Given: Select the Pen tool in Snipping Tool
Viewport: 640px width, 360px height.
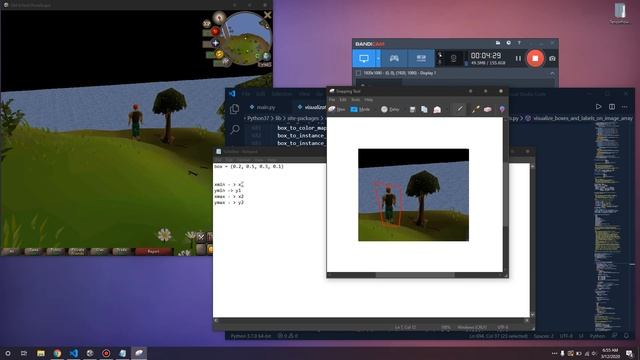Looking at the screenshot, I should [460, 109].
